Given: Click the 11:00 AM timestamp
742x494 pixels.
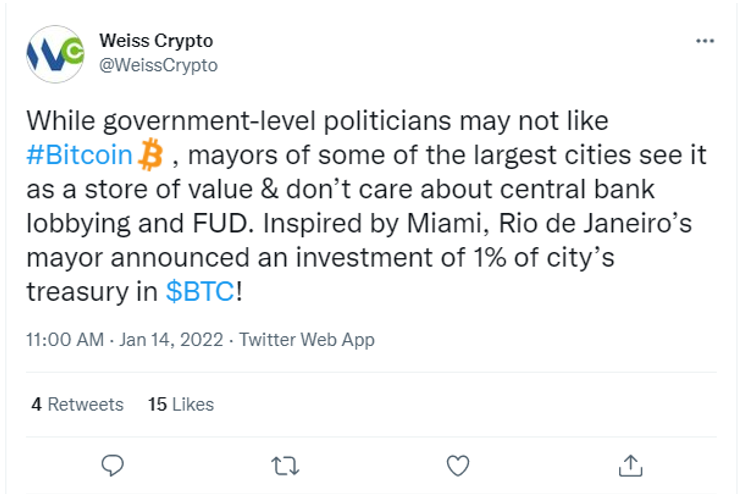Looking at the screenshot, I should [x=65, y=340].
